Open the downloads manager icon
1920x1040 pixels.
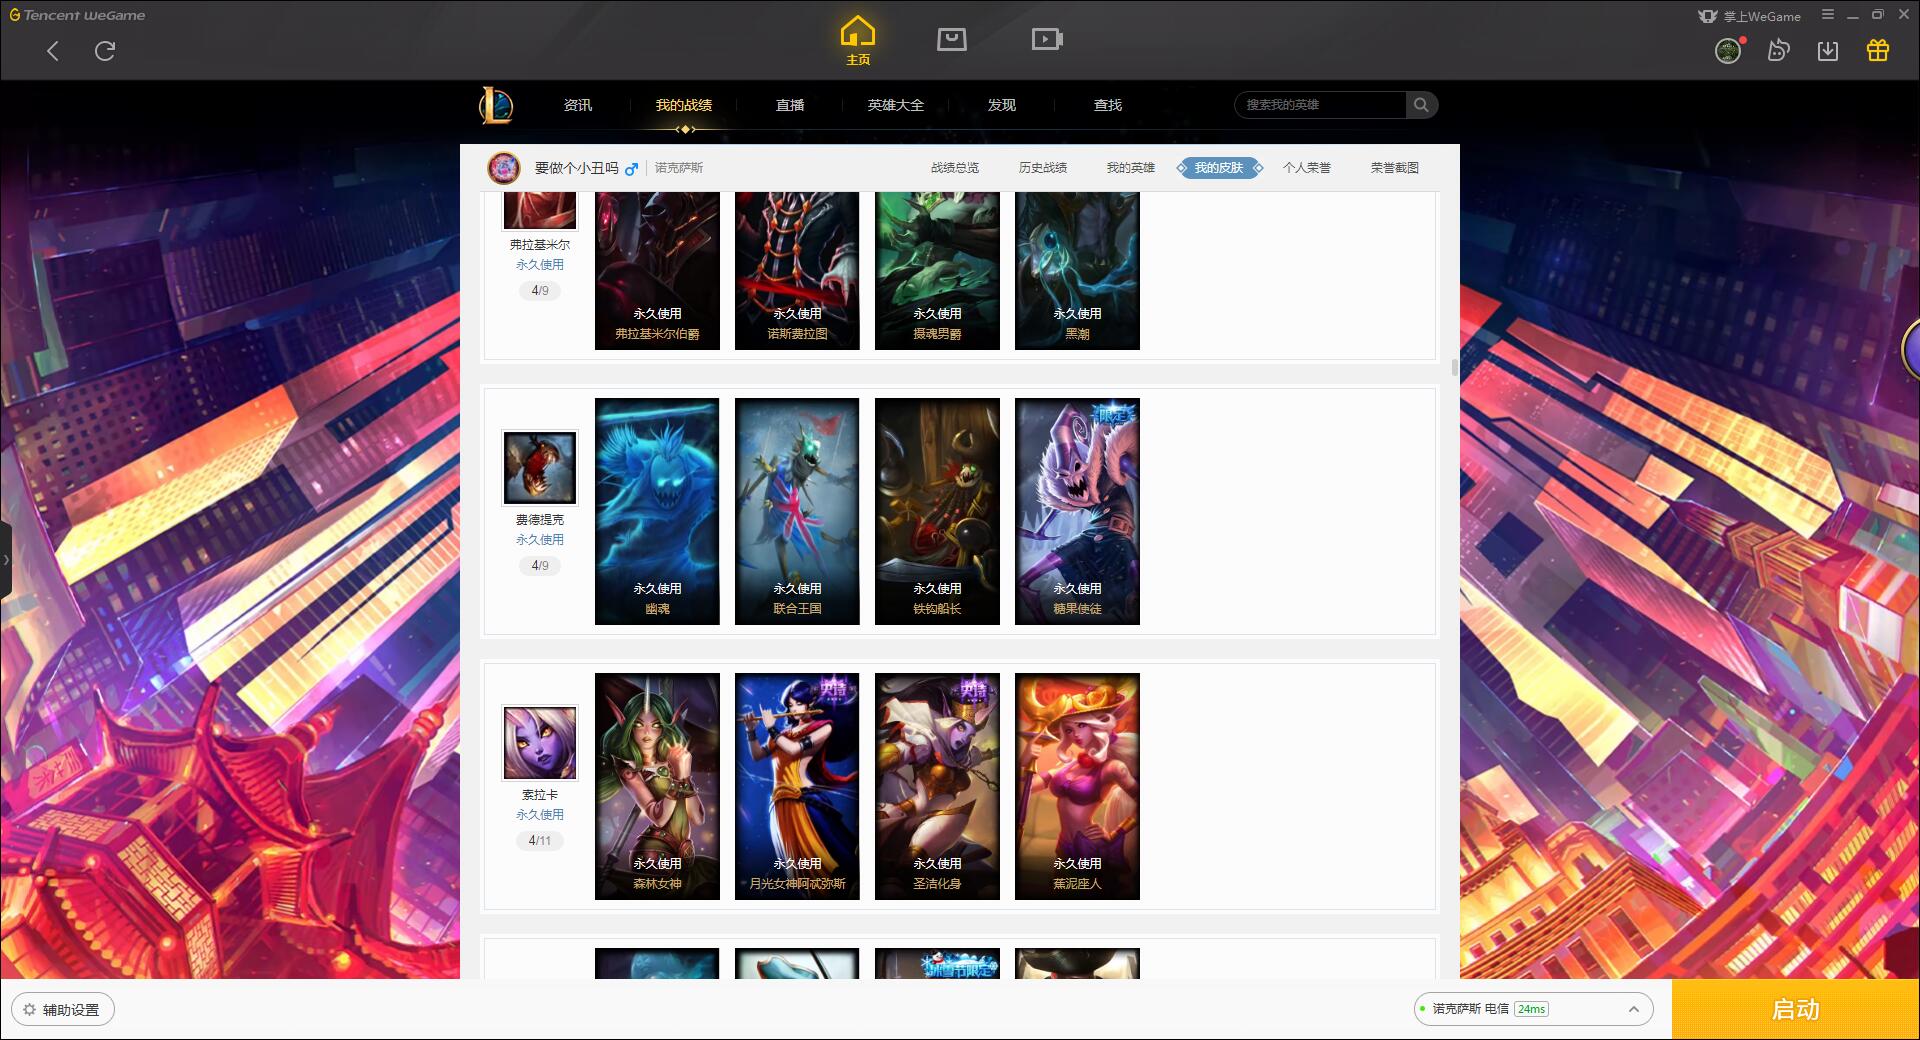[1828, 51]
